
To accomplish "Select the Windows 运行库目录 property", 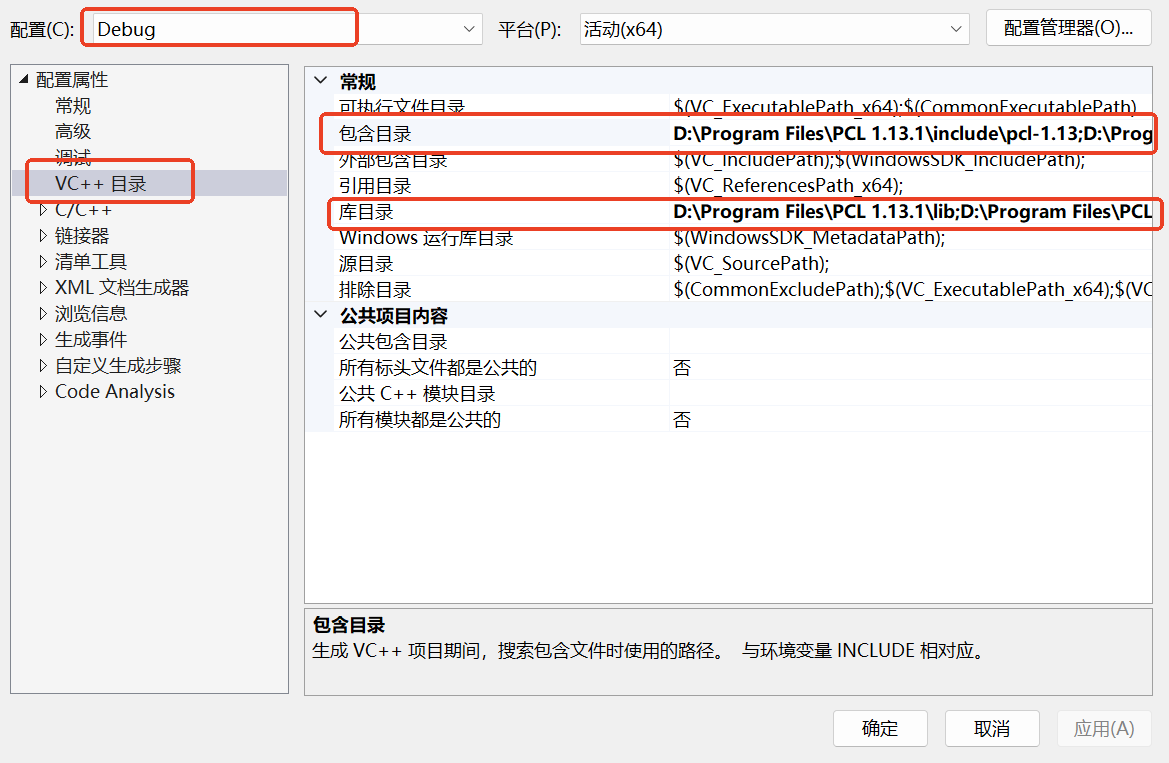I will pos(426,238).
